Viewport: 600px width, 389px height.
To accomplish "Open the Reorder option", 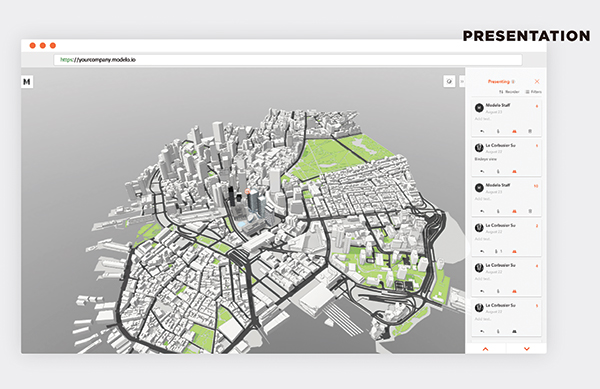I will click(x=509, y=92).
